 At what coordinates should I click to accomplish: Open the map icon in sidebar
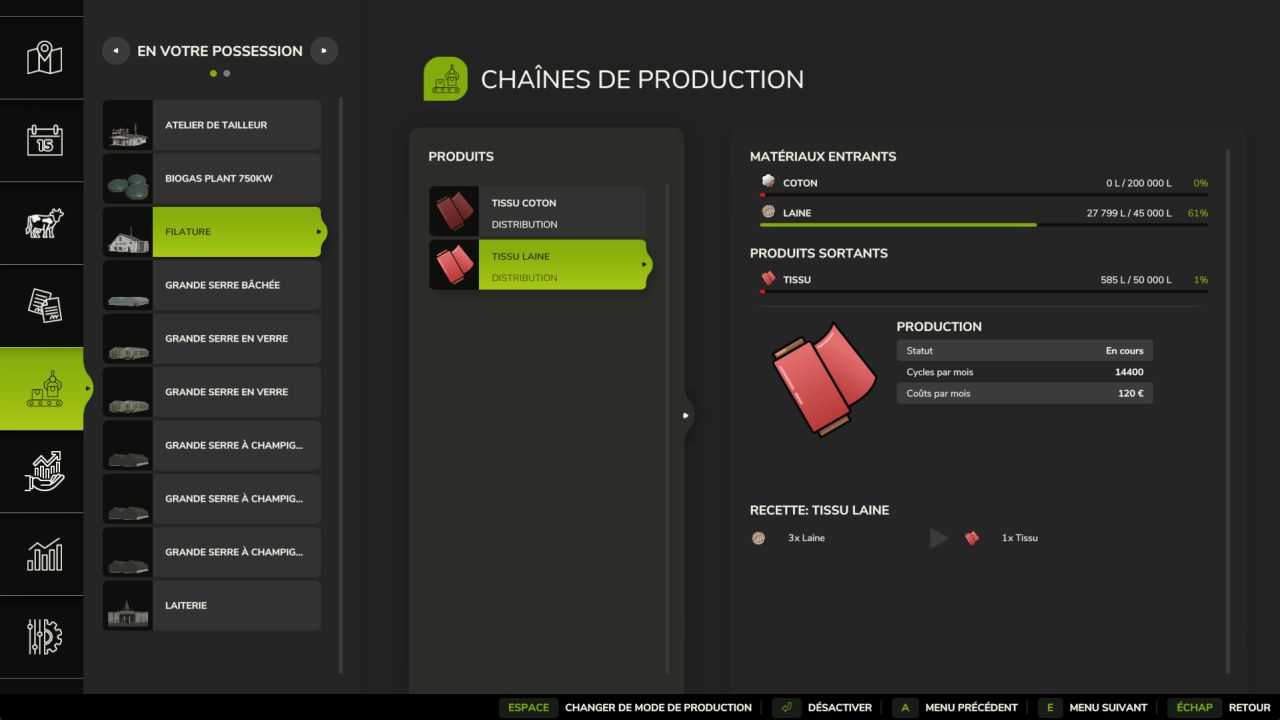[x=43, y=58]
